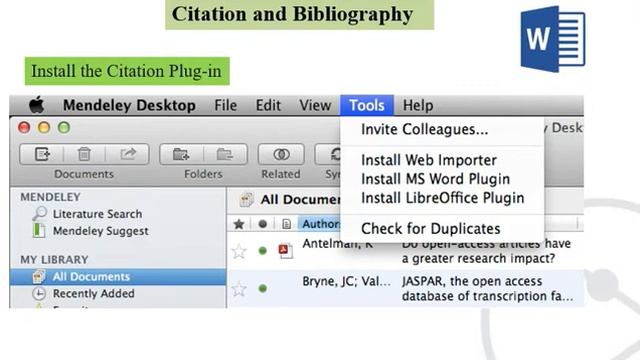Open the View menu
This screenshot has height=360, width=640.
pos(315,105)
